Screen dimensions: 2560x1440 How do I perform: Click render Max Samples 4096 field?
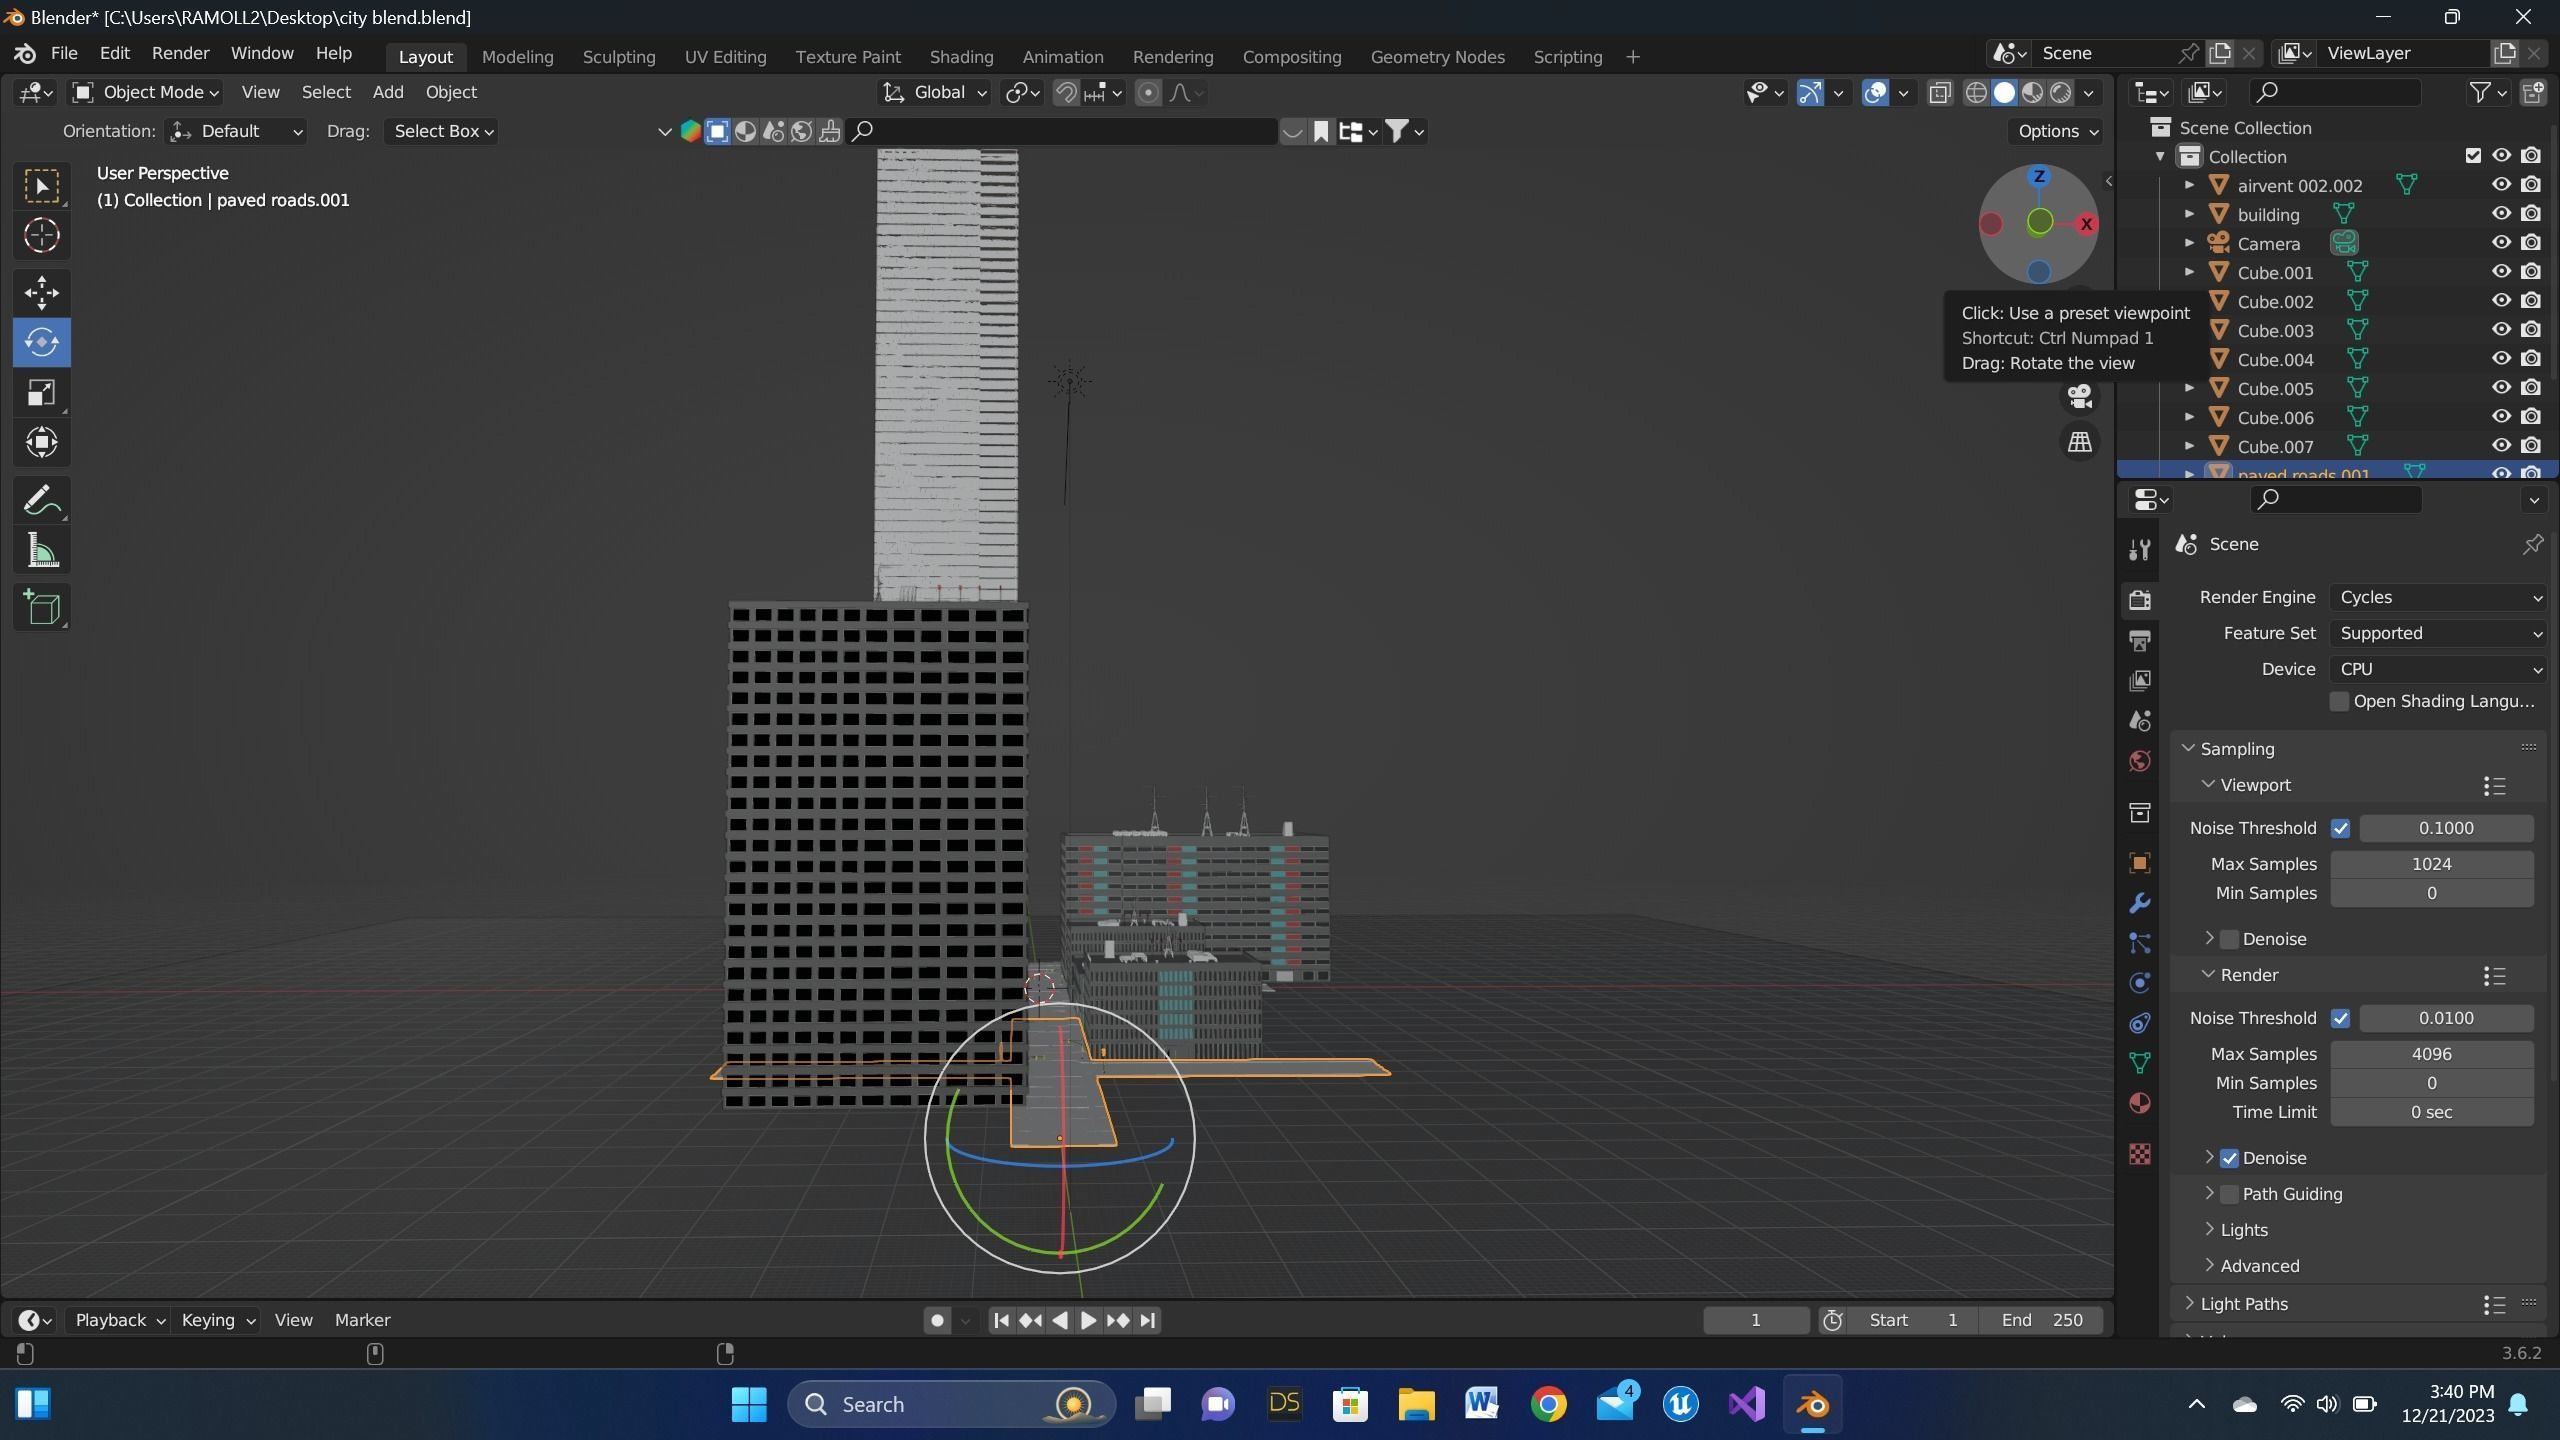click(x=2430, y=1054)
